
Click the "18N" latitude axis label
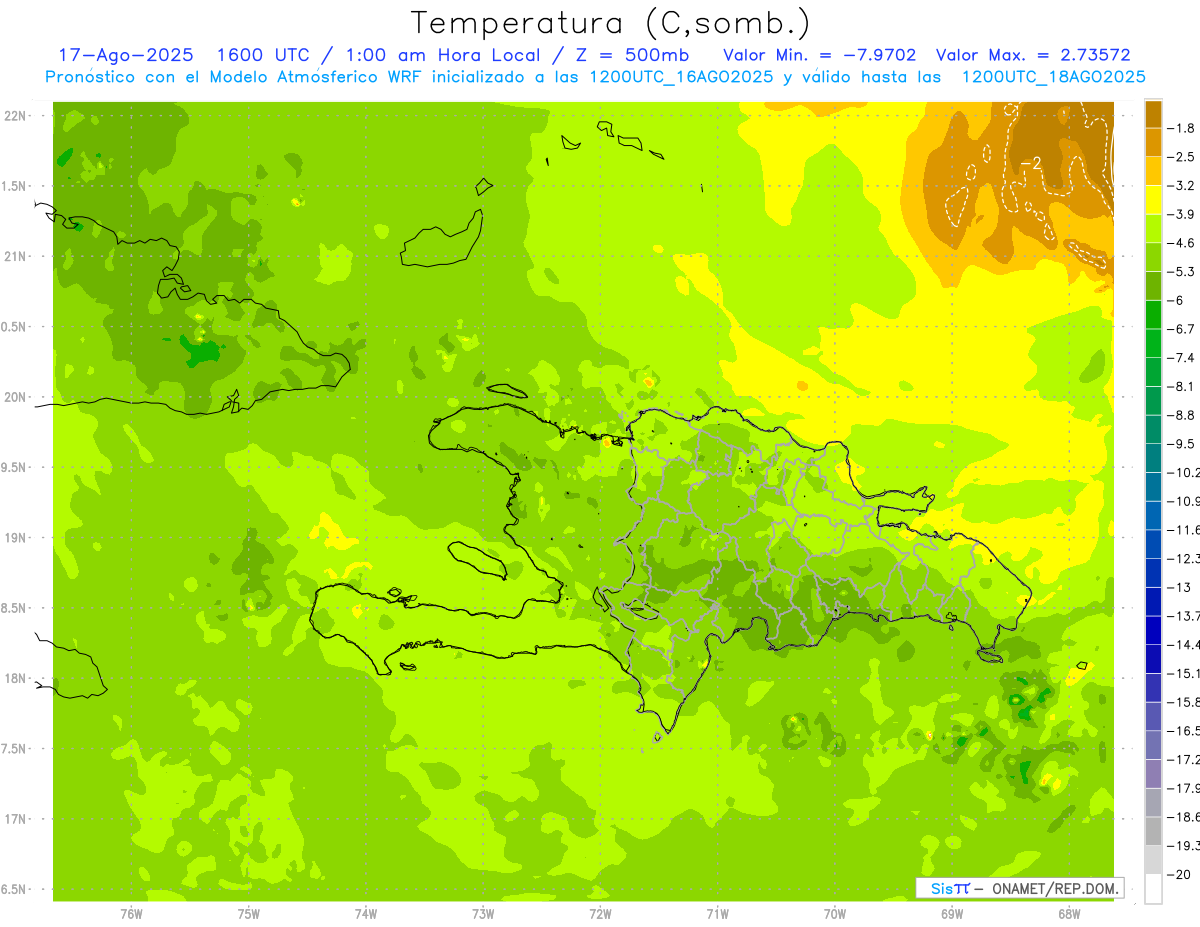(x=14, y=679)
